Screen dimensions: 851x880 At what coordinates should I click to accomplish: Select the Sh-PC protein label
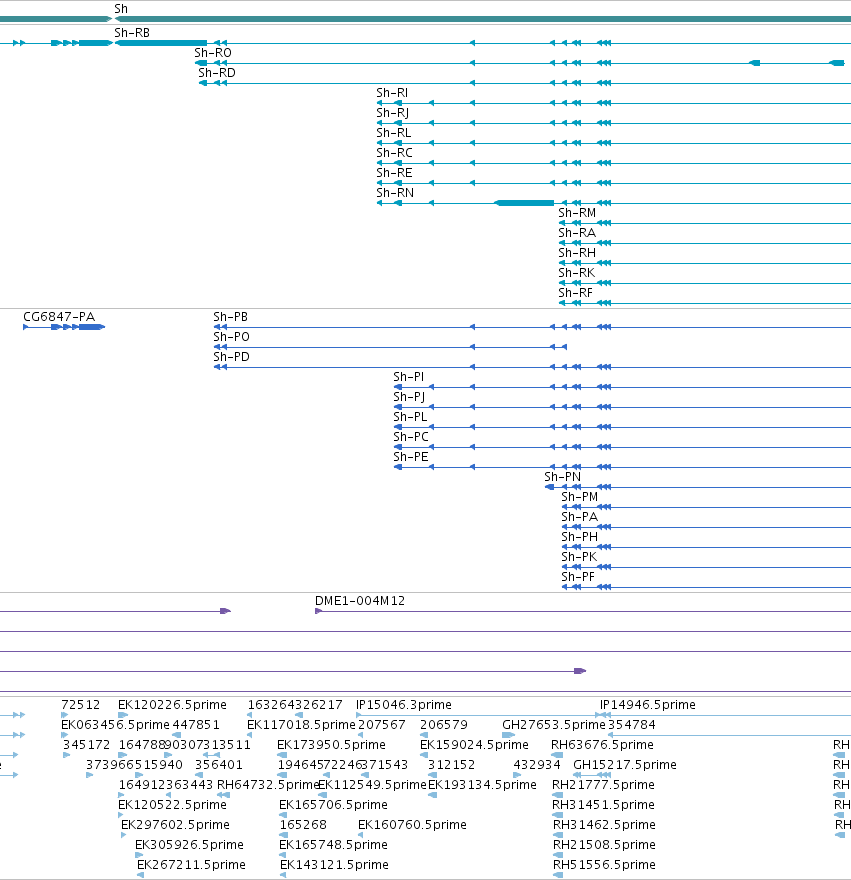tap(411, 437)
